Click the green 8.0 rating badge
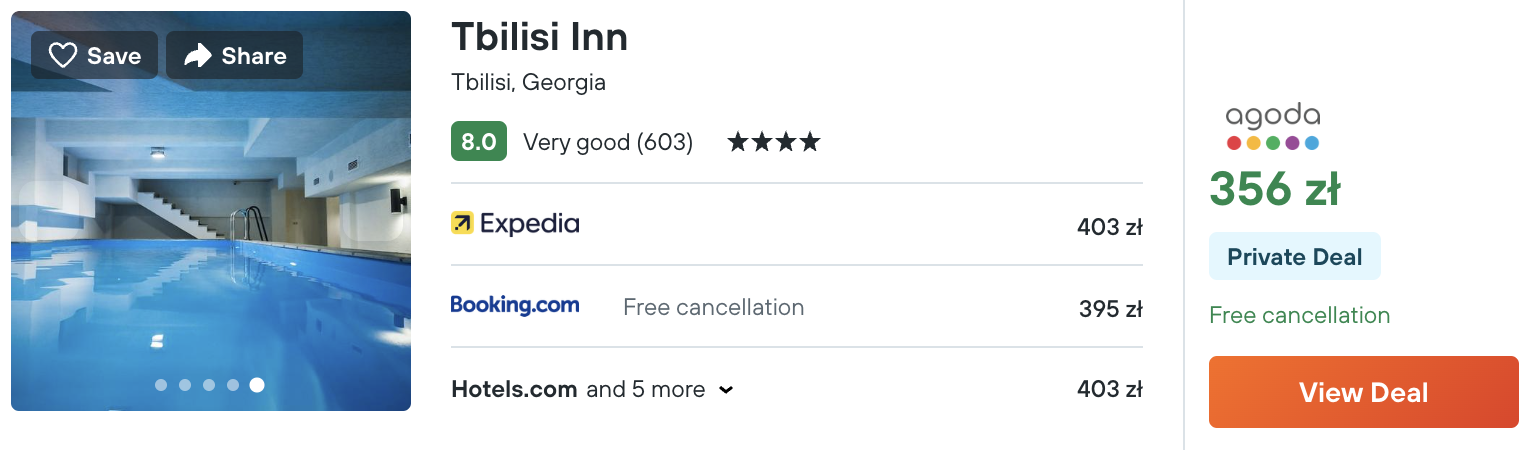The height and width of the screenshot is (450, 1534). click(x=479, y=142)
